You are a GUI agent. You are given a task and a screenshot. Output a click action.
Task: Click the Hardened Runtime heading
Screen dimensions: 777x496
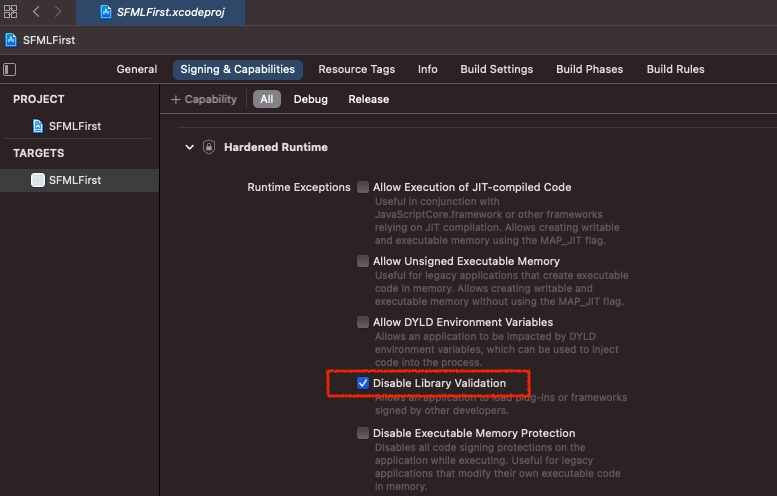[276, 147]
